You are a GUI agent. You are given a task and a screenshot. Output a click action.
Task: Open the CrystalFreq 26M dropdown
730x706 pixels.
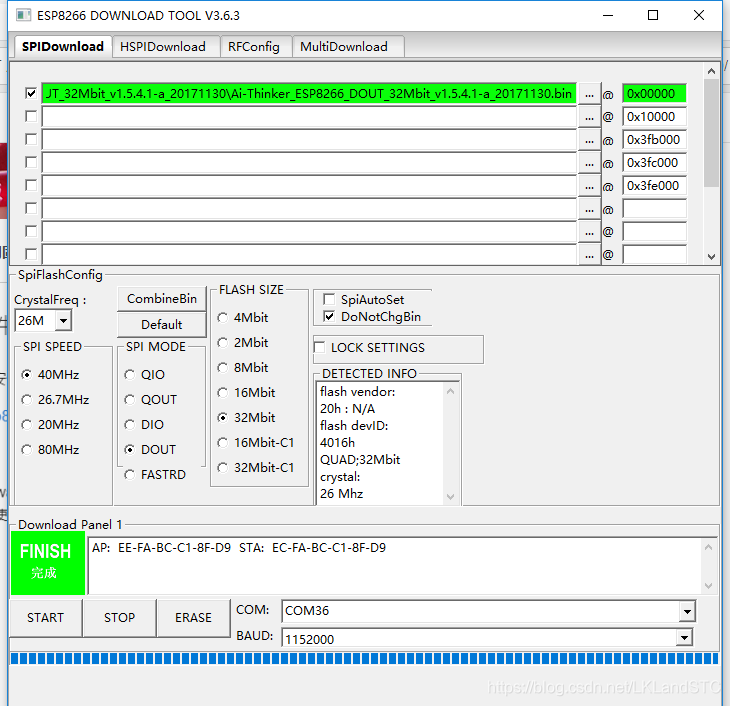[63, 320]
